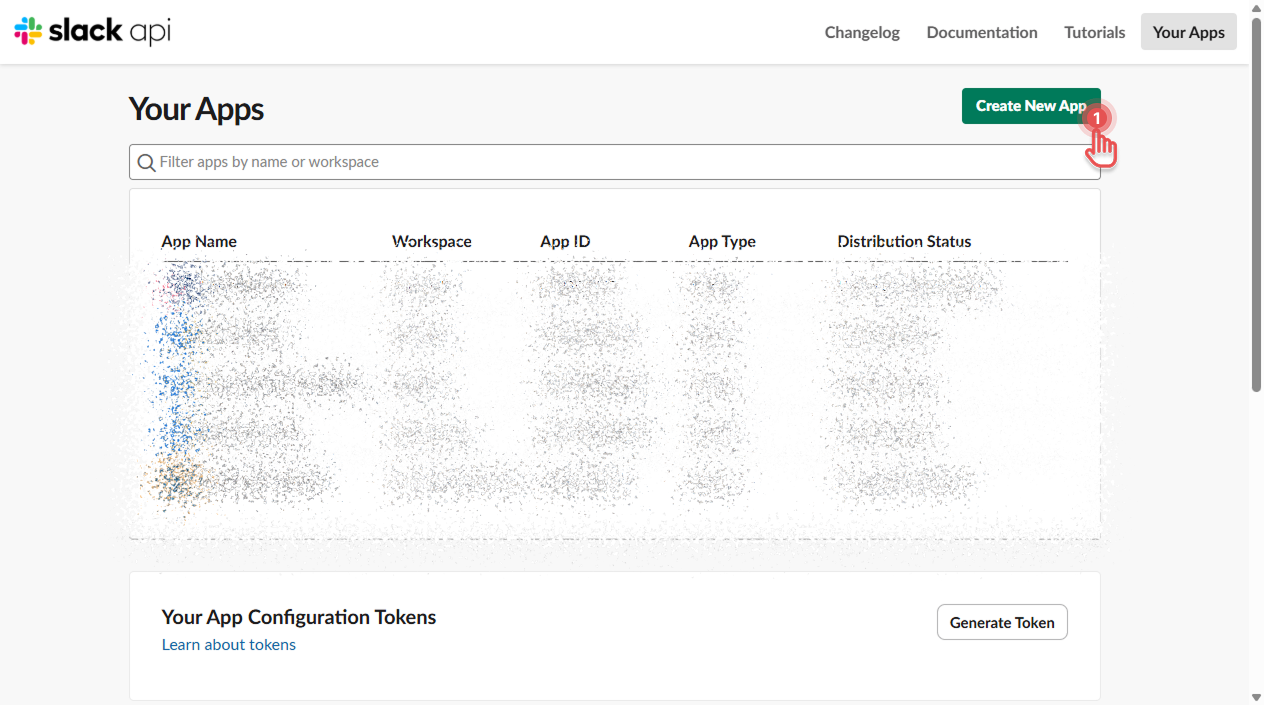Click the Your App Configuration Tokens heading
1264x705 pixels.
point(299,617)
